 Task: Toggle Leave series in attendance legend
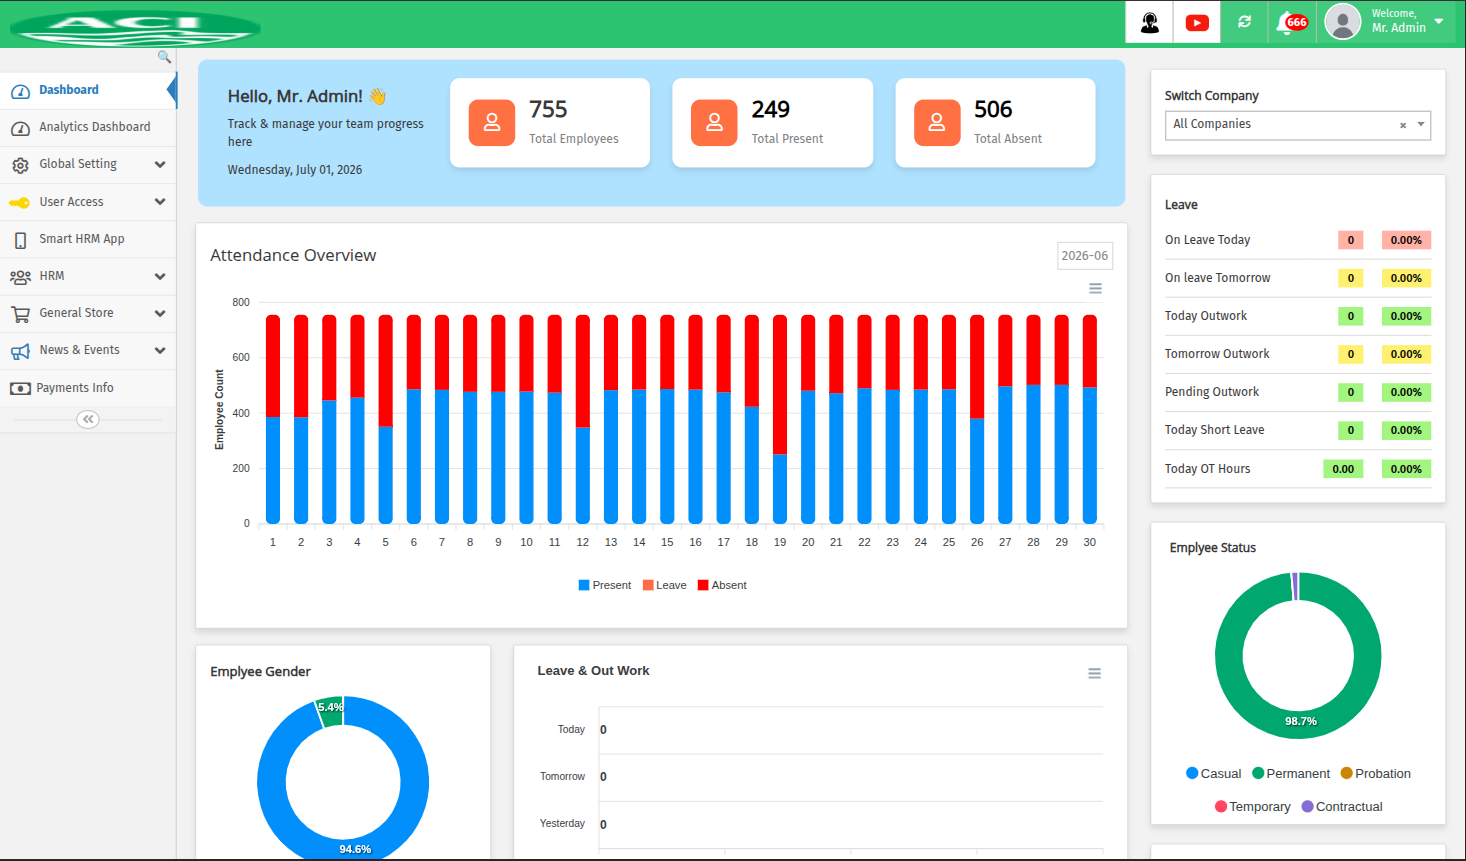[x=664, y=585]
